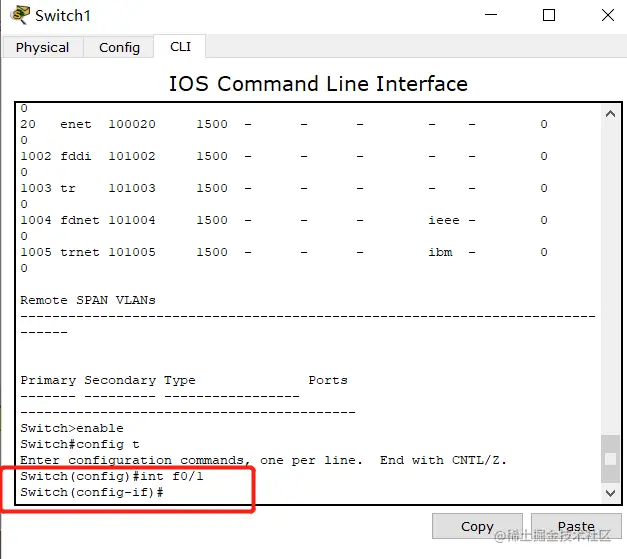Select the CLI tab

[180, 47]
